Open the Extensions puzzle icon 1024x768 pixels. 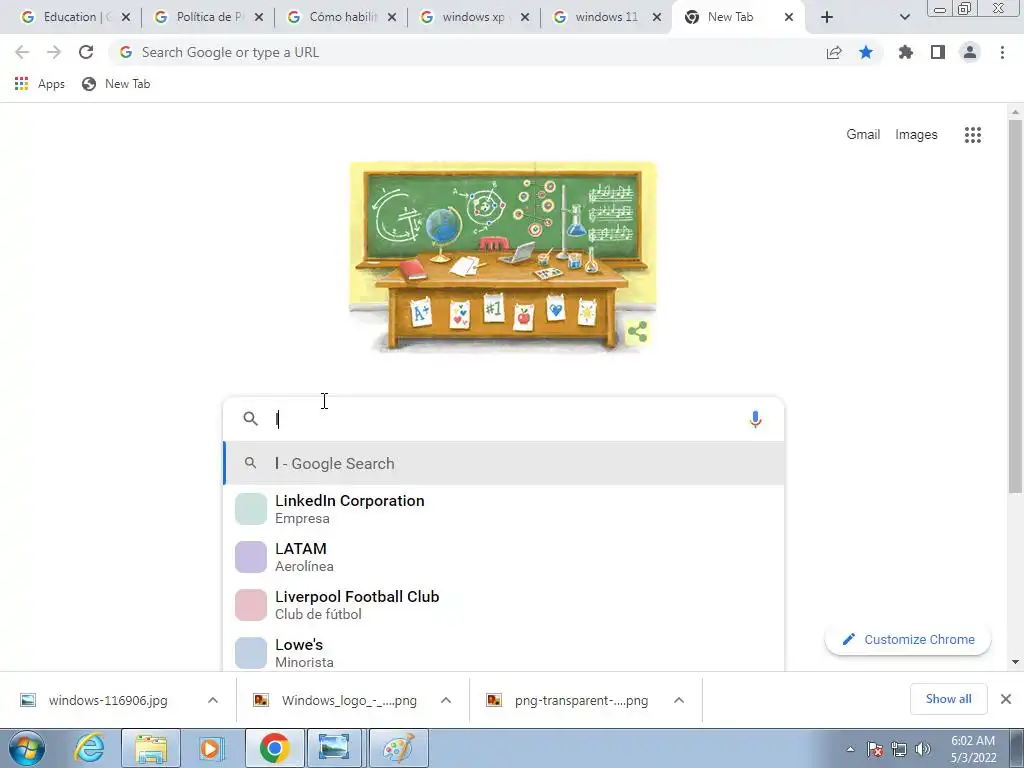coord(906,52)
